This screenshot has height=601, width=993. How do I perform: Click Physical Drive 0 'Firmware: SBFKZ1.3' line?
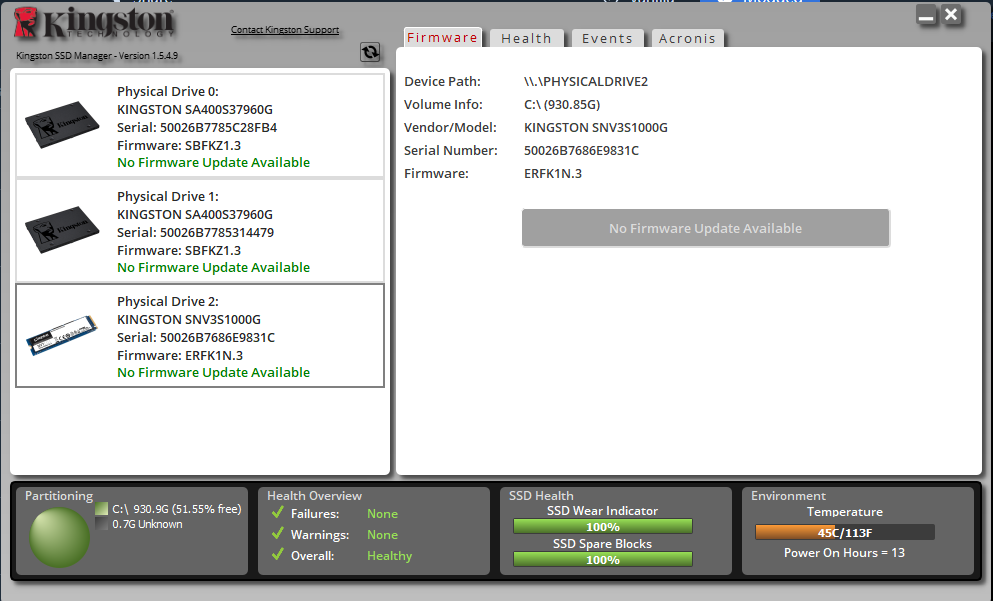(179, 145)
